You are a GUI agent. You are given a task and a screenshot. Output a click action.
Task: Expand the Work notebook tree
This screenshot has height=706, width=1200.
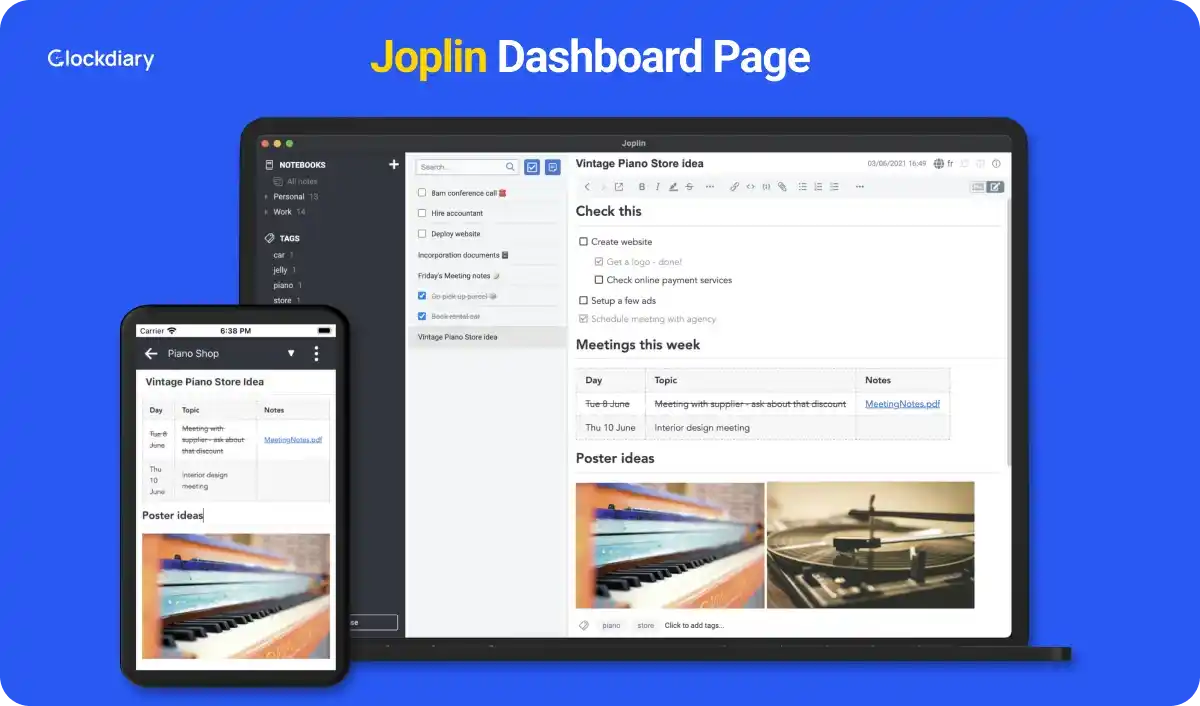point(266,212)
